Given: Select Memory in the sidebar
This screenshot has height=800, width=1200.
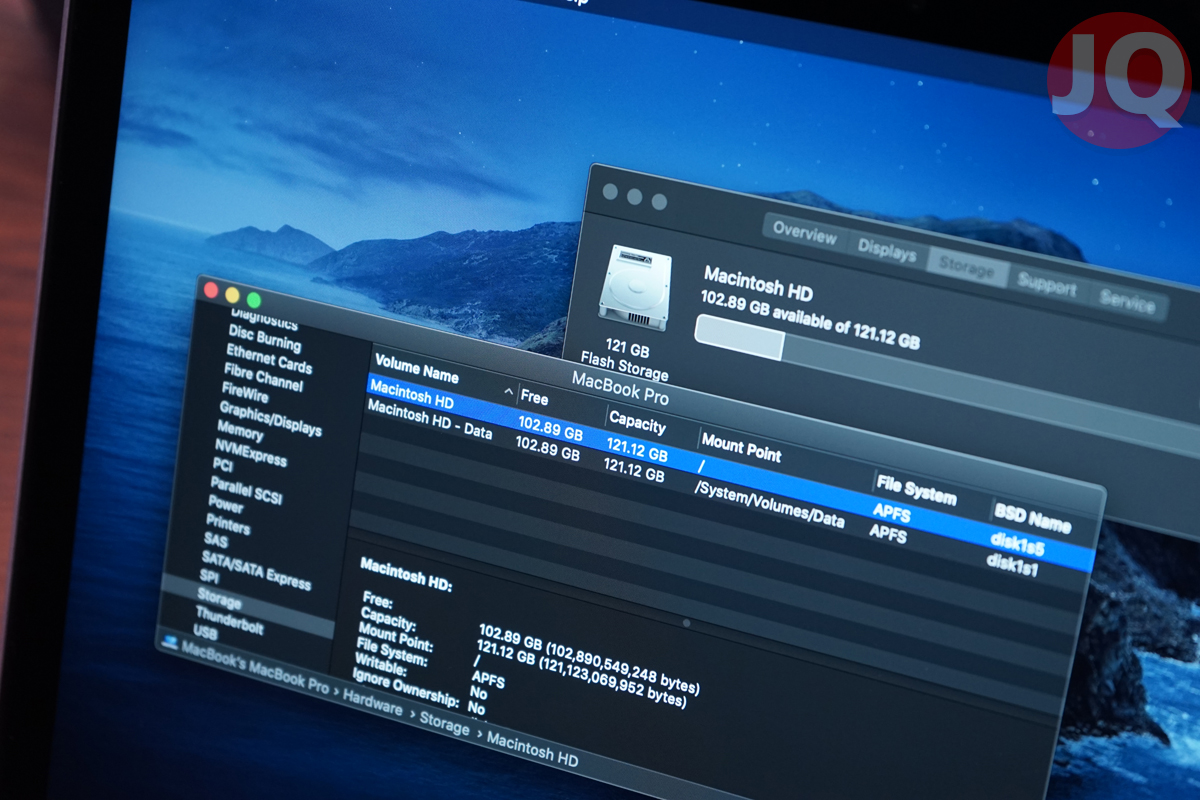Looking at the screenshot, I should pyautogui.click(x=240, y=431).
